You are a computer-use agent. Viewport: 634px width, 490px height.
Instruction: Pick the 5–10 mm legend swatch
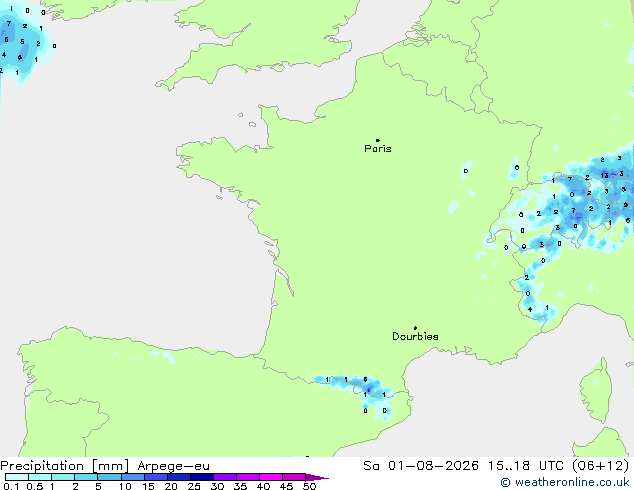pos(109,477)
